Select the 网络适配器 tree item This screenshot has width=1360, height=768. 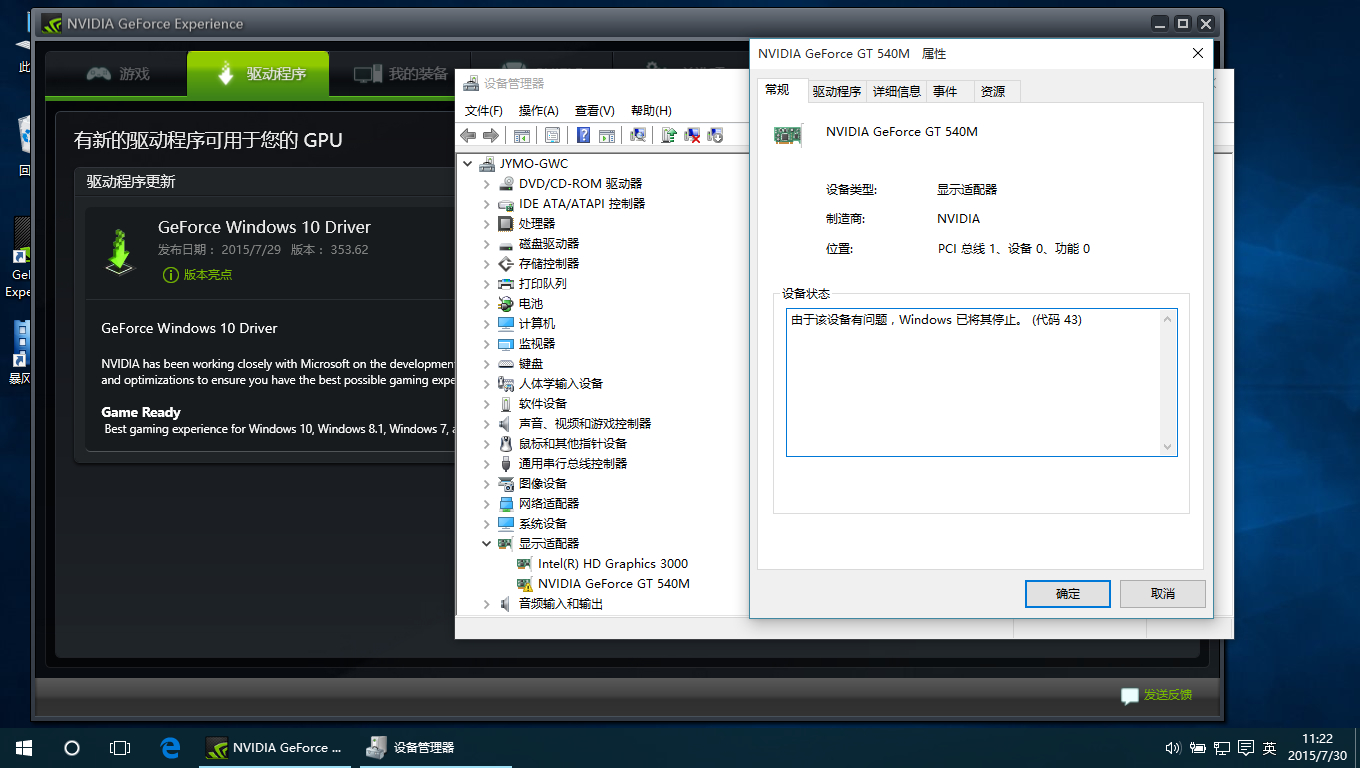[549, 504]
